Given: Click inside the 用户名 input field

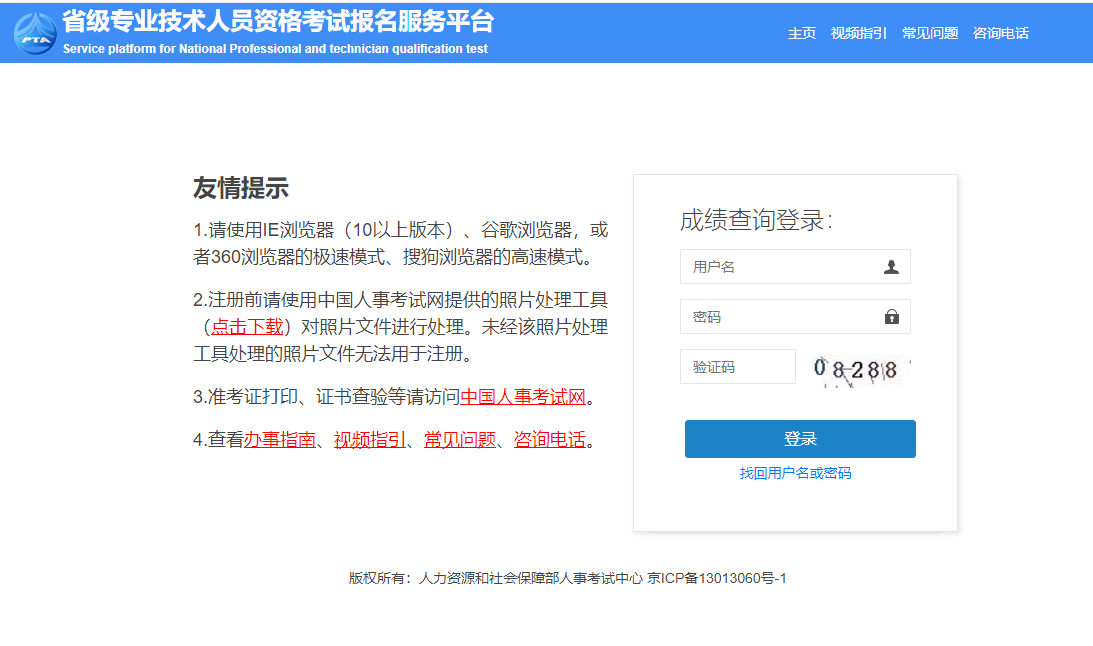Looking at the screenshot, I should tap(780, 266).
